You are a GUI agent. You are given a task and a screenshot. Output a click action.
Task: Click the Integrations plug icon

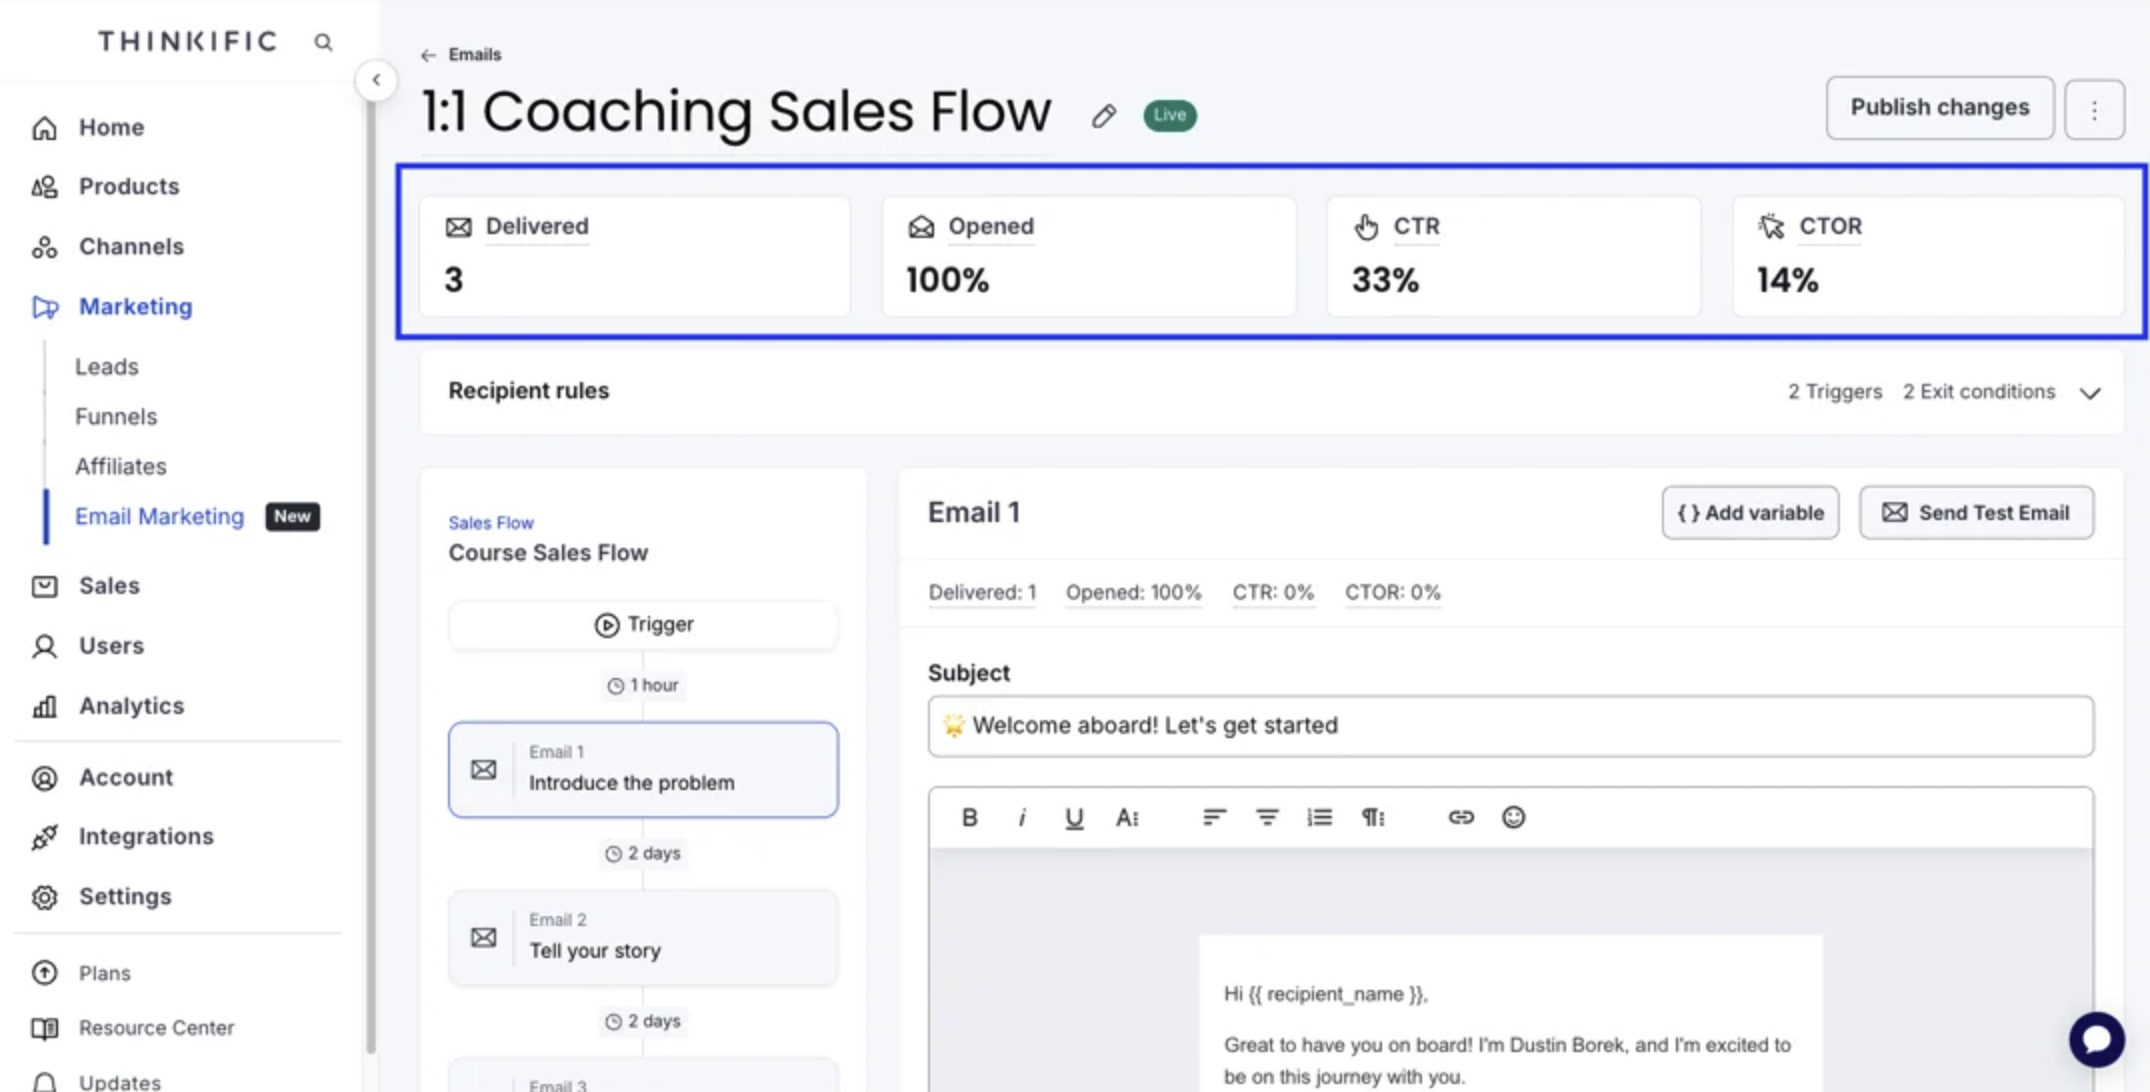pyautogui.click(x=44, y=837)
